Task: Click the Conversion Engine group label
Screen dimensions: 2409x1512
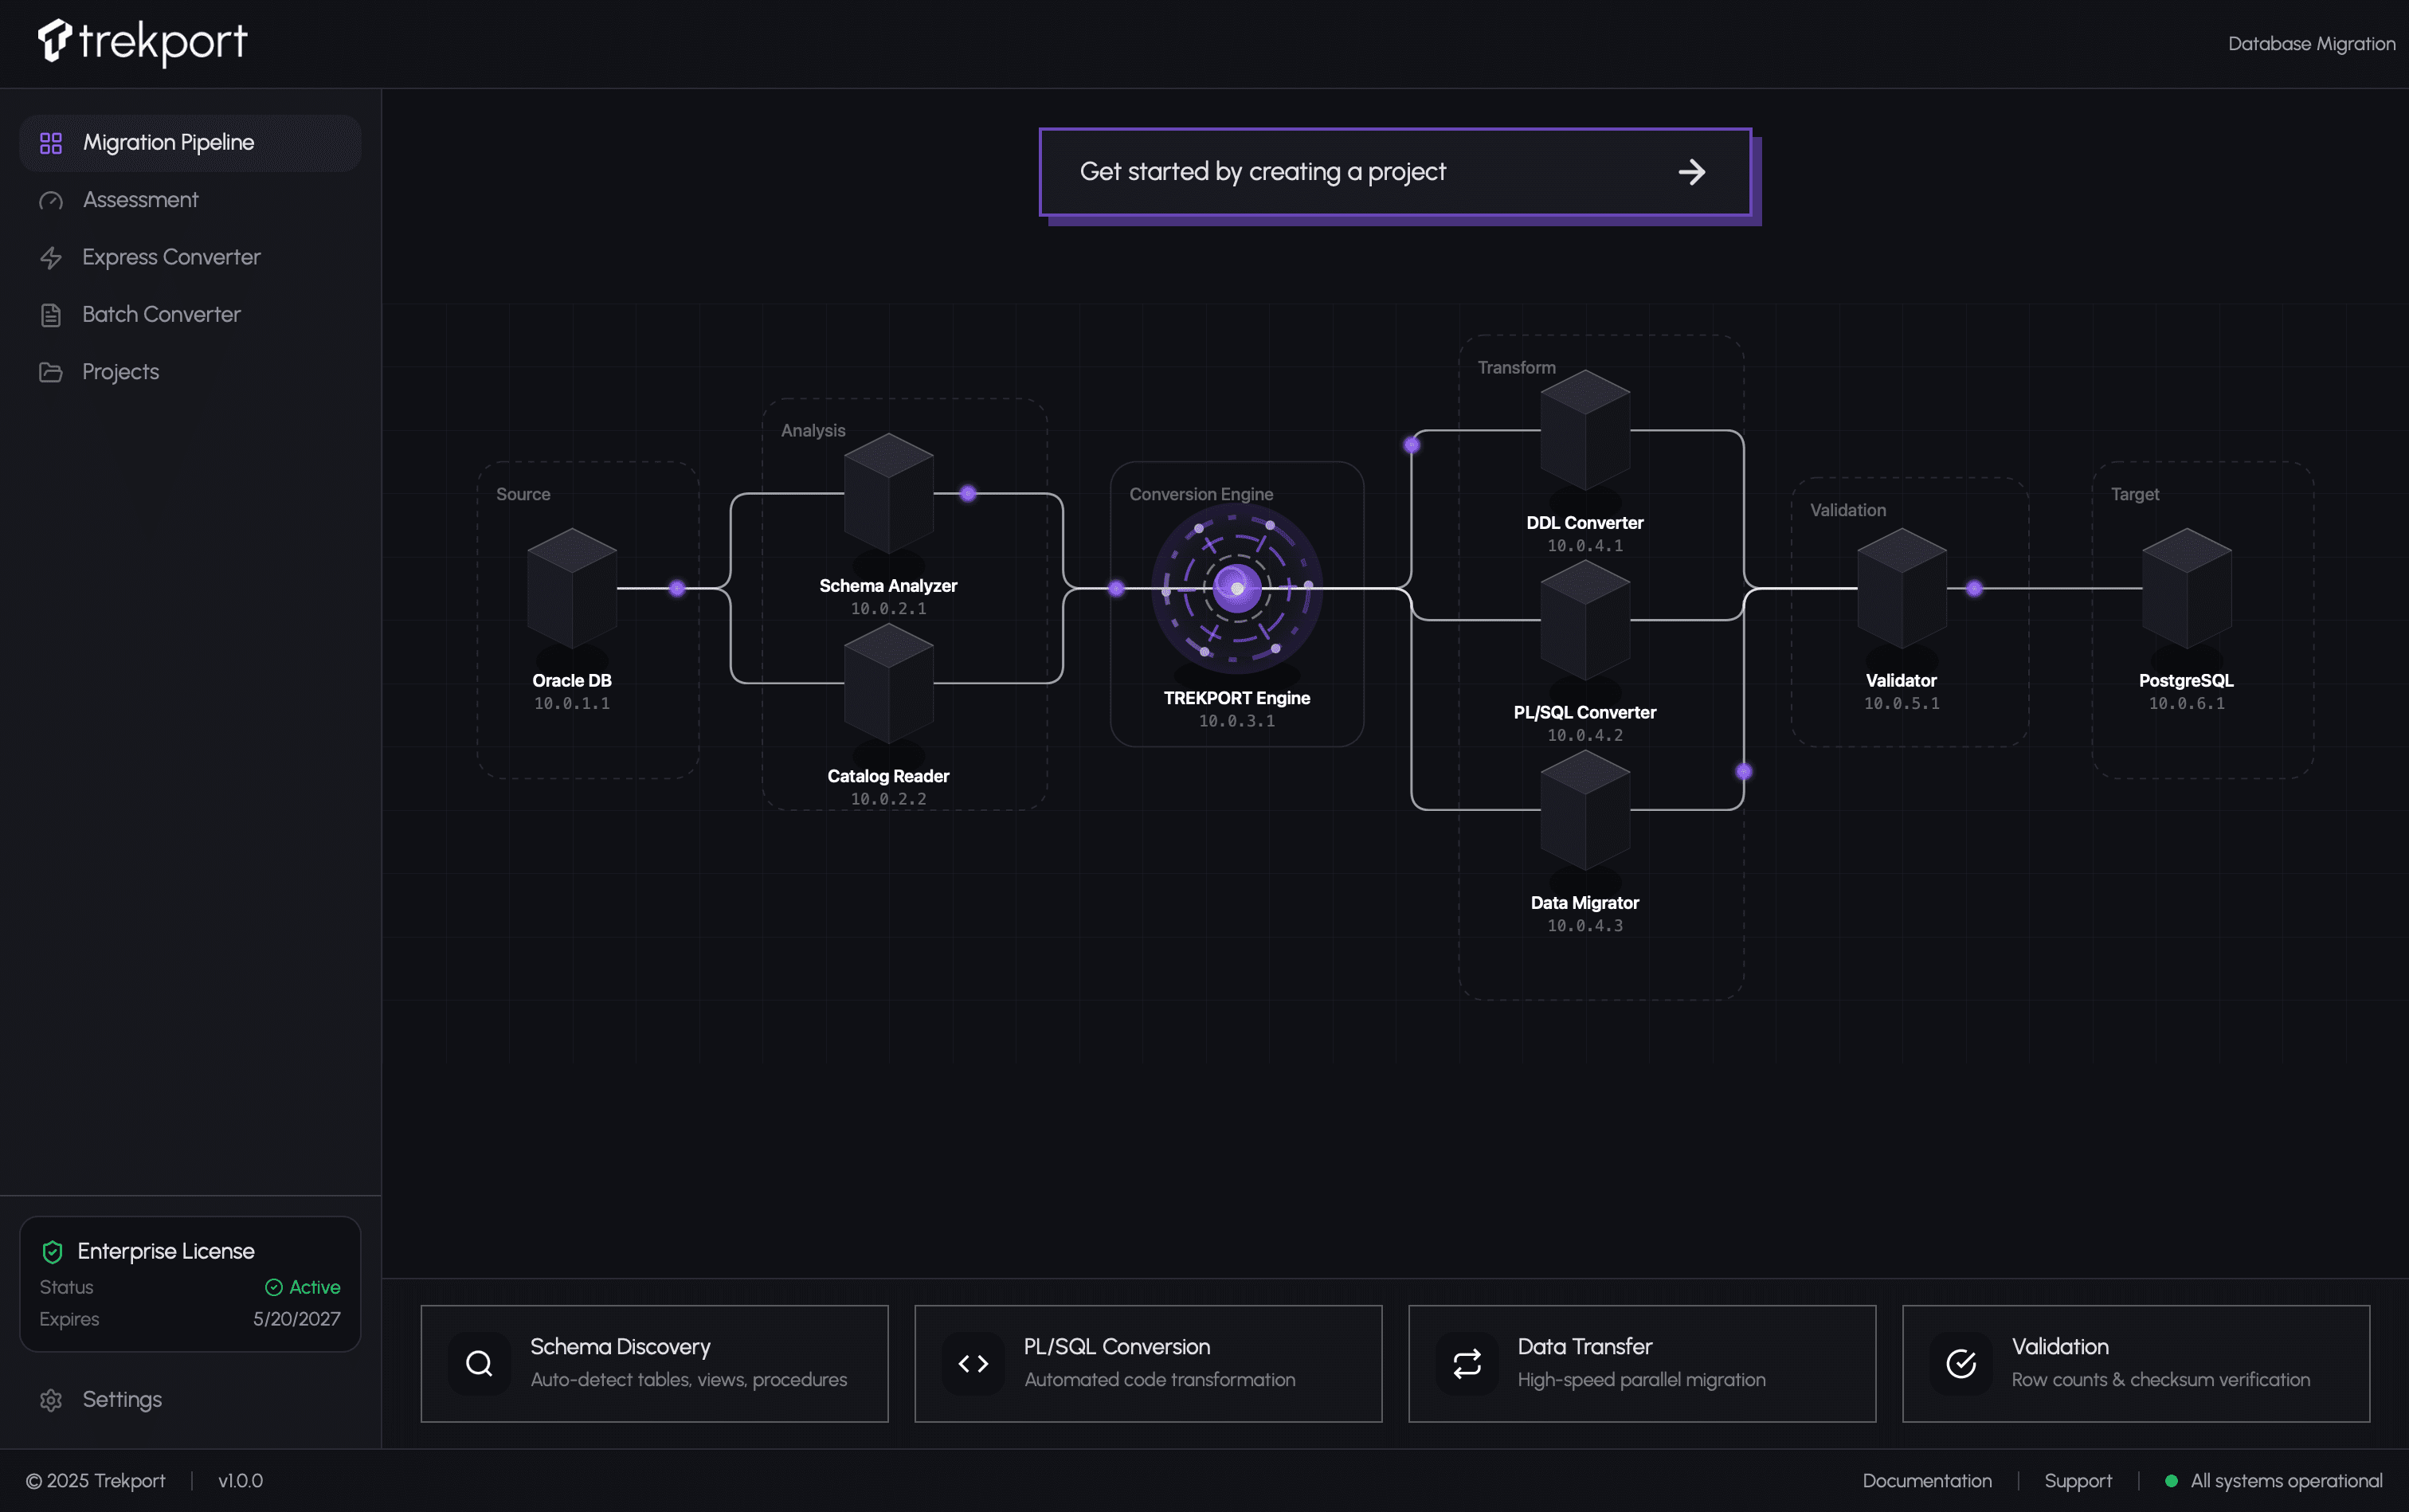Action: pos(1201,494)
